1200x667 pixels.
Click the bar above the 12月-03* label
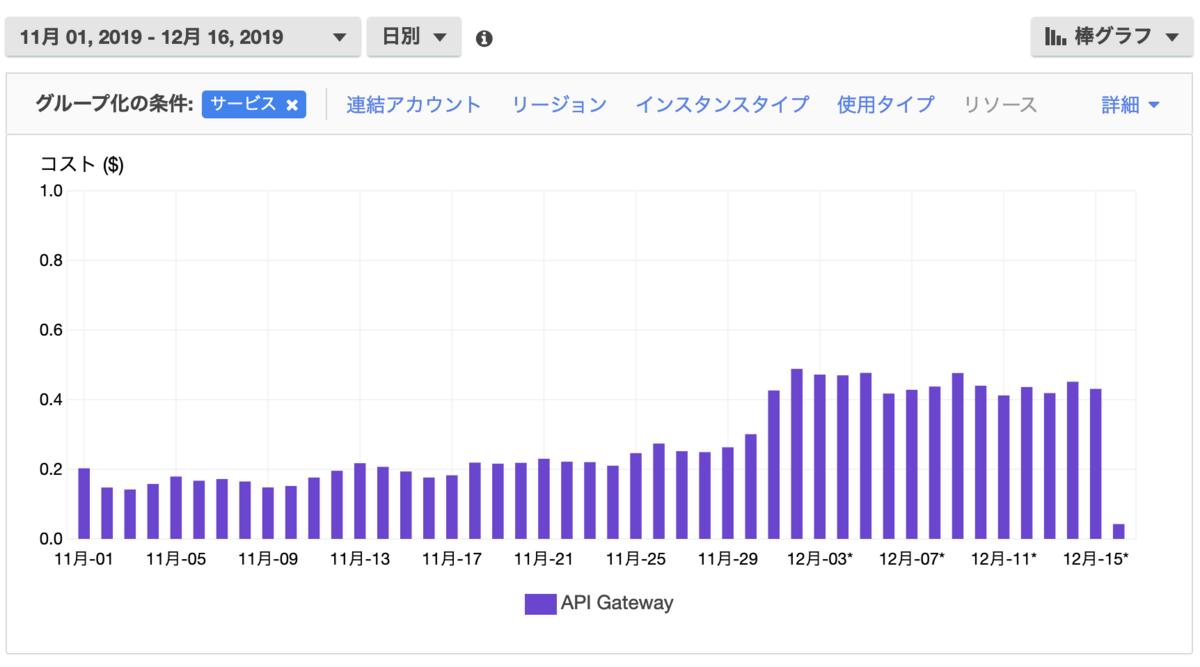(x=820, y=457)
